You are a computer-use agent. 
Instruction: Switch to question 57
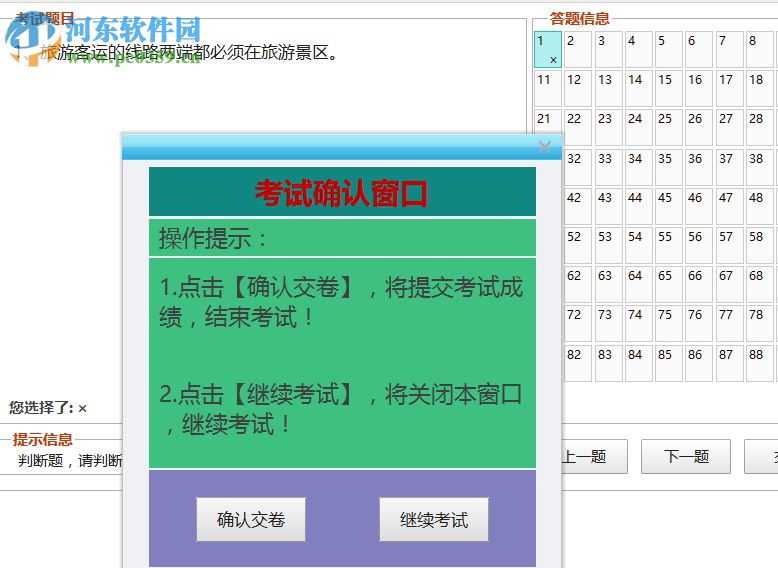(729, 246)
